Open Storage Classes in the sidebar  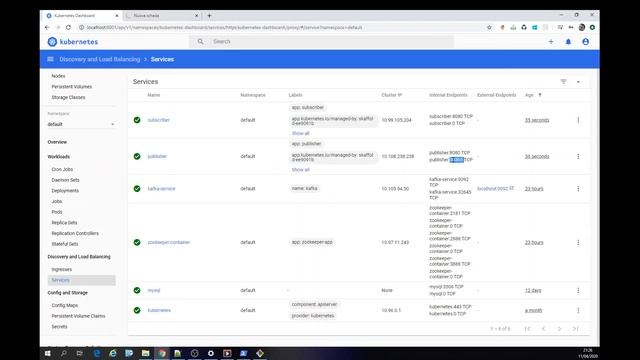(x=68, y=97)
